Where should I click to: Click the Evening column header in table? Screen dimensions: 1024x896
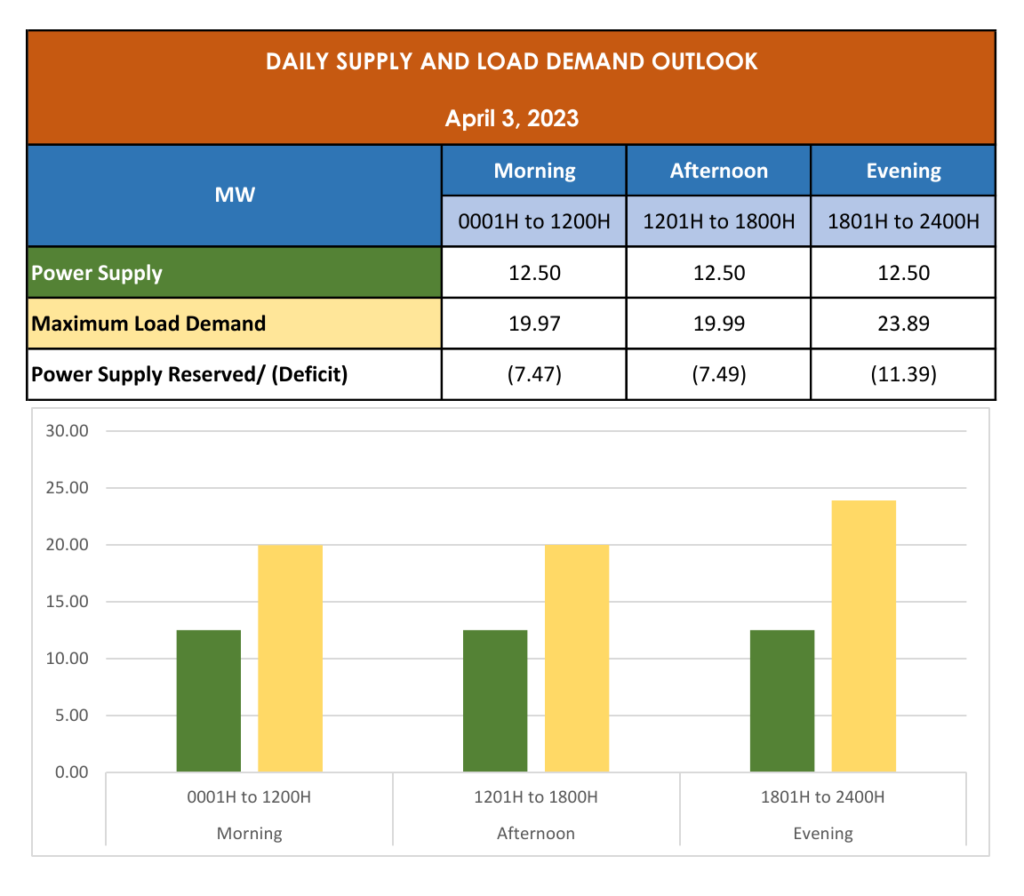coord(903,171)
